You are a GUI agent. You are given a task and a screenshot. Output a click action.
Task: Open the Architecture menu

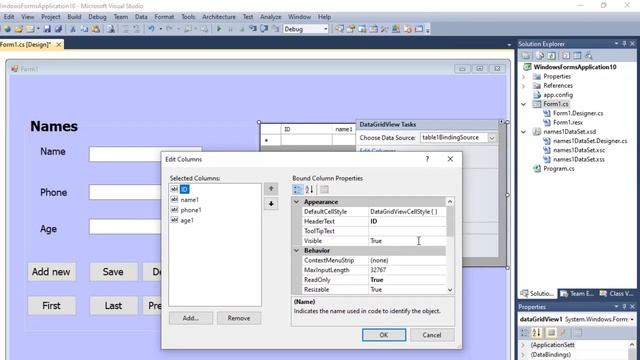point(219,17)
